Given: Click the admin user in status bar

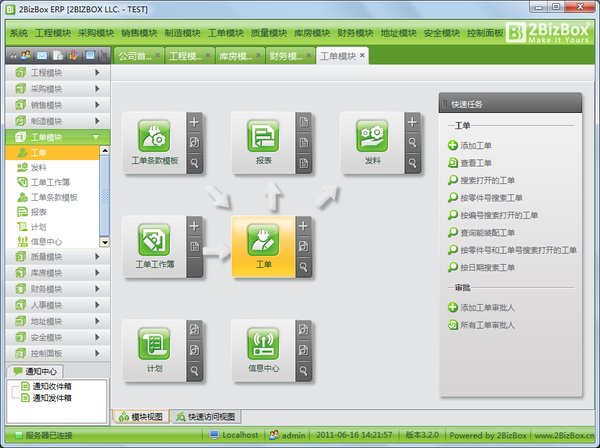Looking at the screenshot, I should pos(287,435).
